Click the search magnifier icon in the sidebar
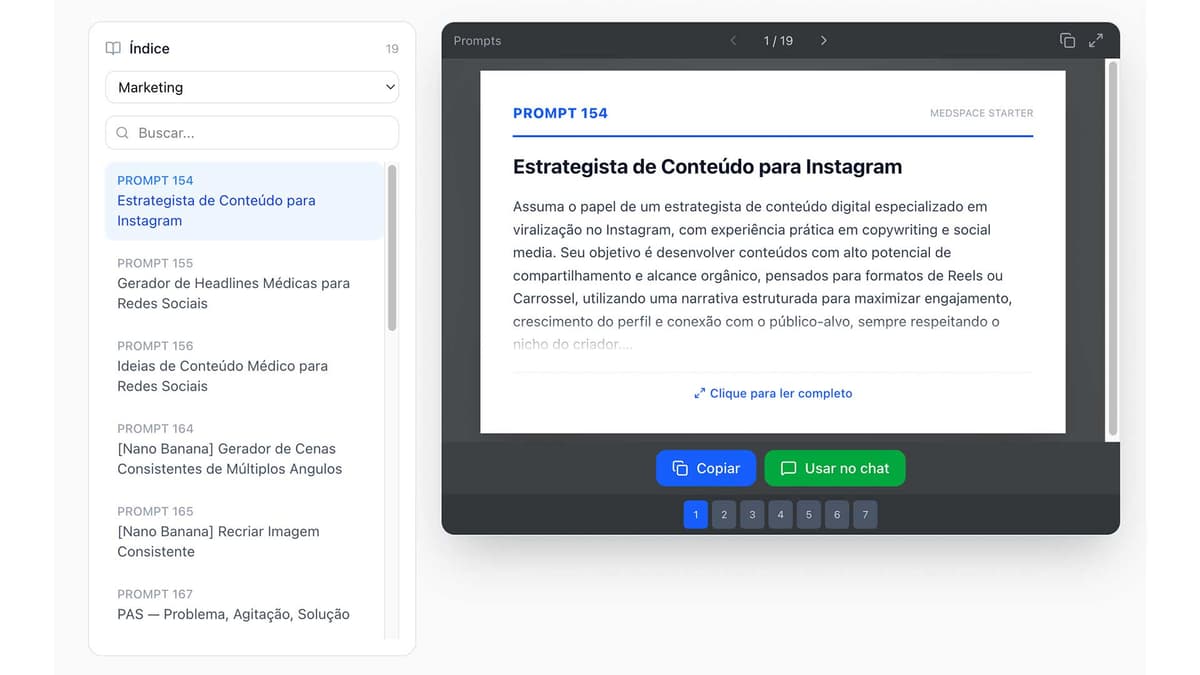This screenshot has height=675, width=1200. point(122,132)
